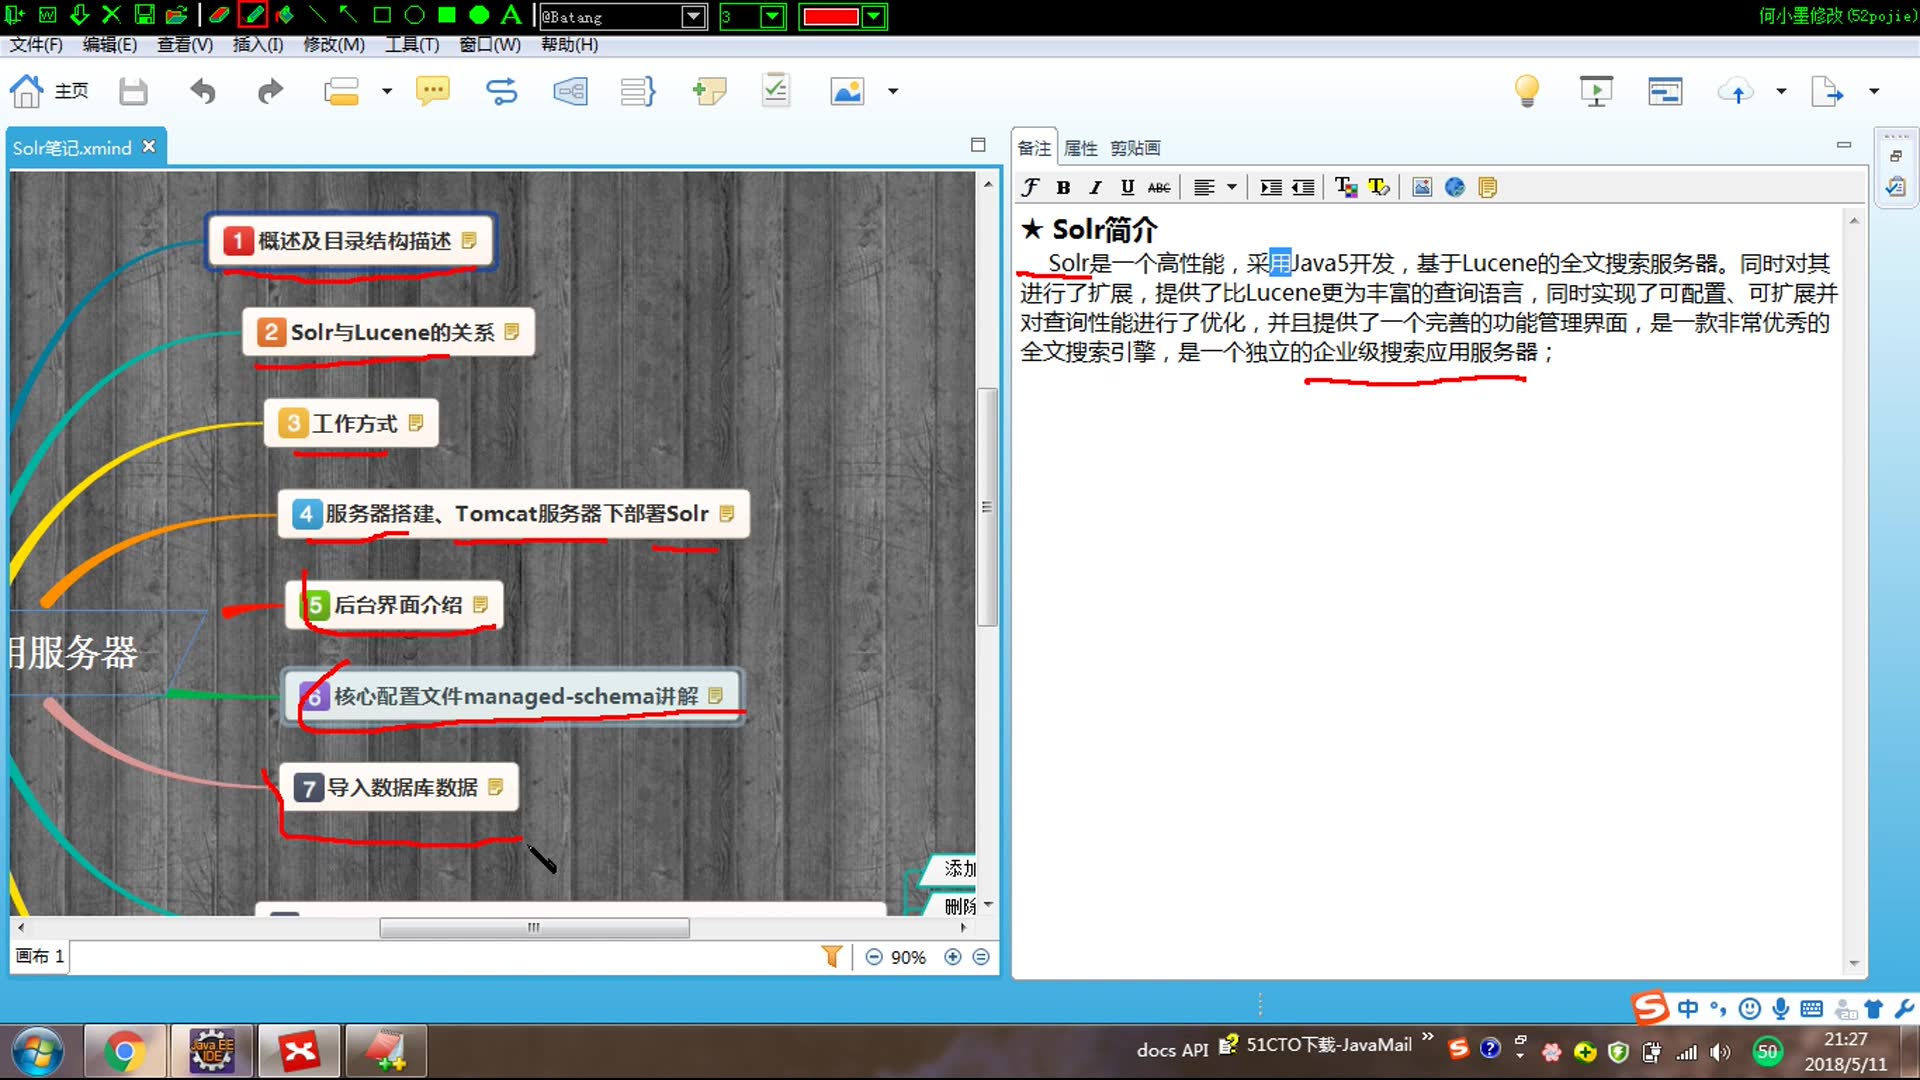Screen dimensions: 1920x1080
Task: Toggle bold in notes editor
Action: pyautogui.click(x=1063, y=187)
